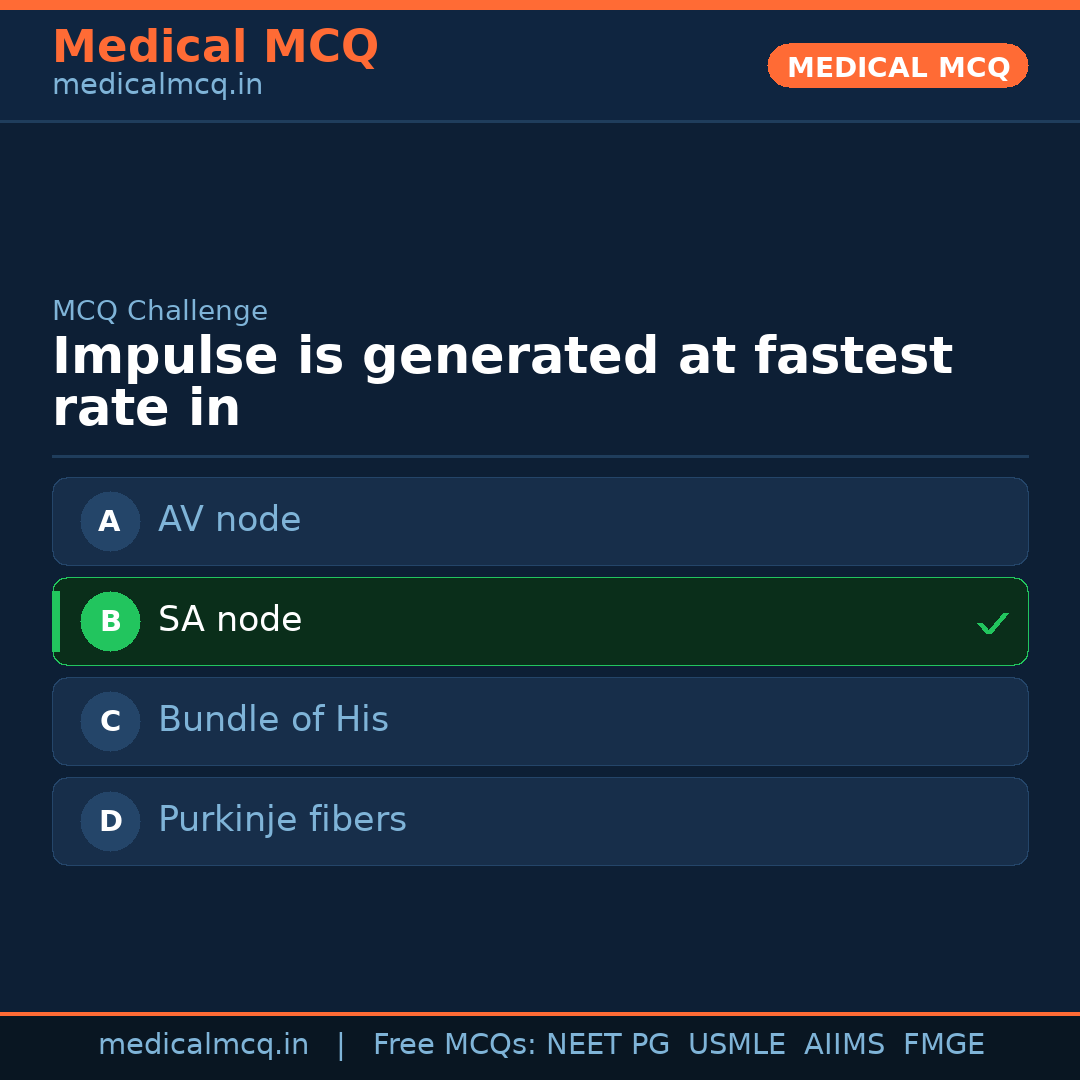Select answer option Bundle of His

click(x=540, y=721)
